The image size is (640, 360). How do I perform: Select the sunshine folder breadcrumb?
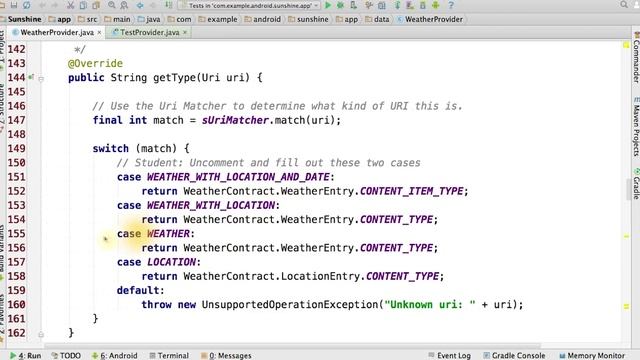pos(308,19)
